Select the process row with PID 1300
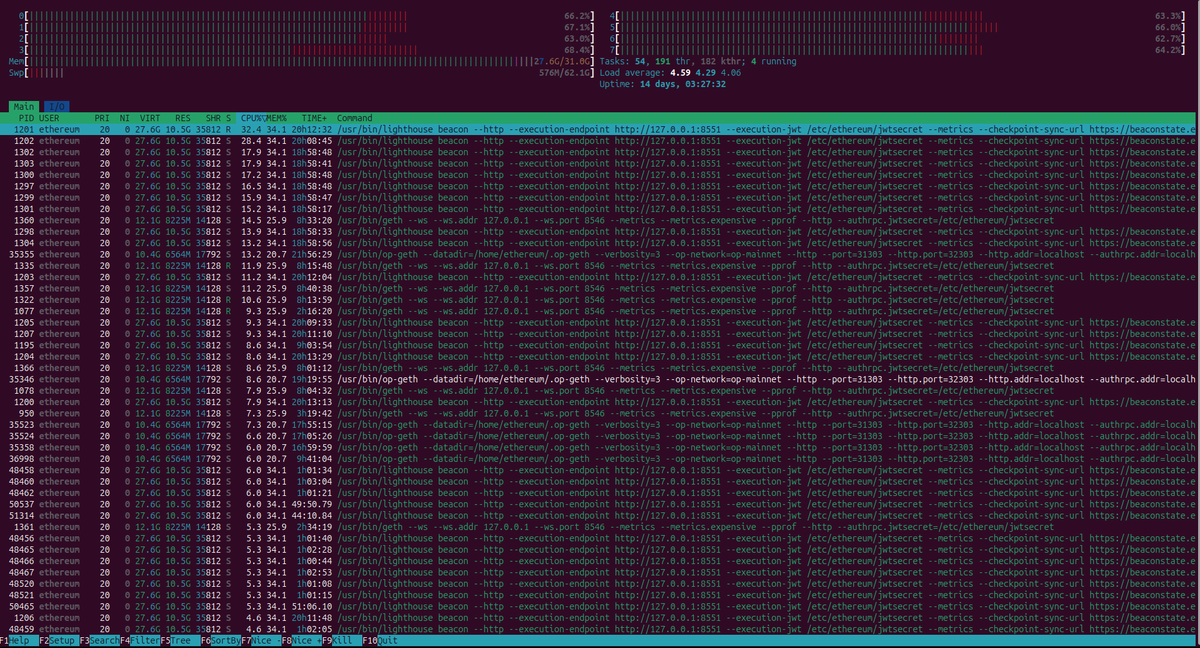1200x648 pixels. pyautogui.click(x=600, y=173)
